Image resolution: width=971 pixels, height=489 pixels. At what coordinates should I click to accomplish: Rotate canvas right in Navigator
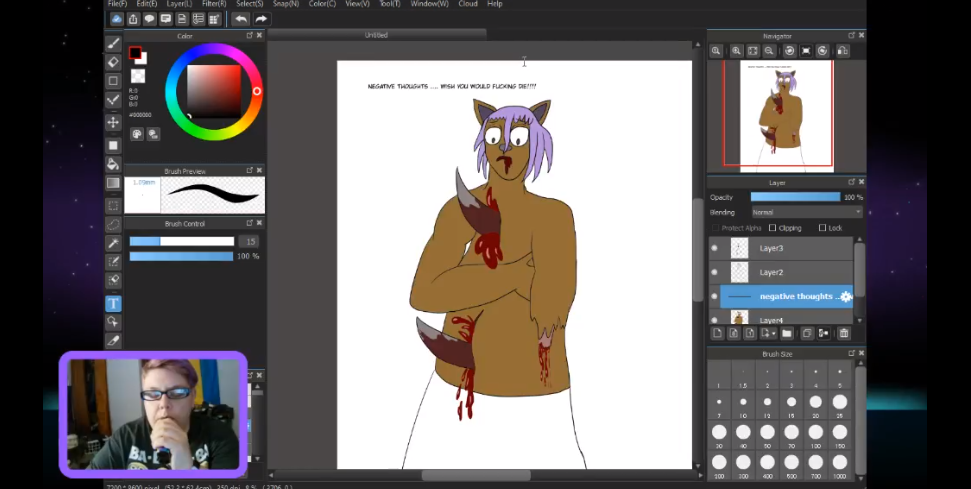pyautogui.click(x=822, y=51)
